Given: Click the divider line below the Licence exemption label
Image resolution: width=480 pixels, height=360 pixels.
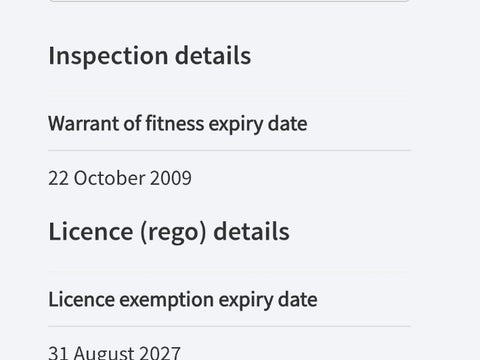Looking at the screenshot, I should [x=229, y=326].
